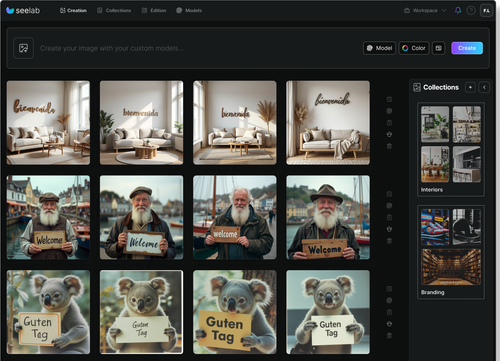The width and height of the screenshot is (500, 361).
Task: Go to the Edition tab
Action: pyautogui.click(x=154, y=11)
